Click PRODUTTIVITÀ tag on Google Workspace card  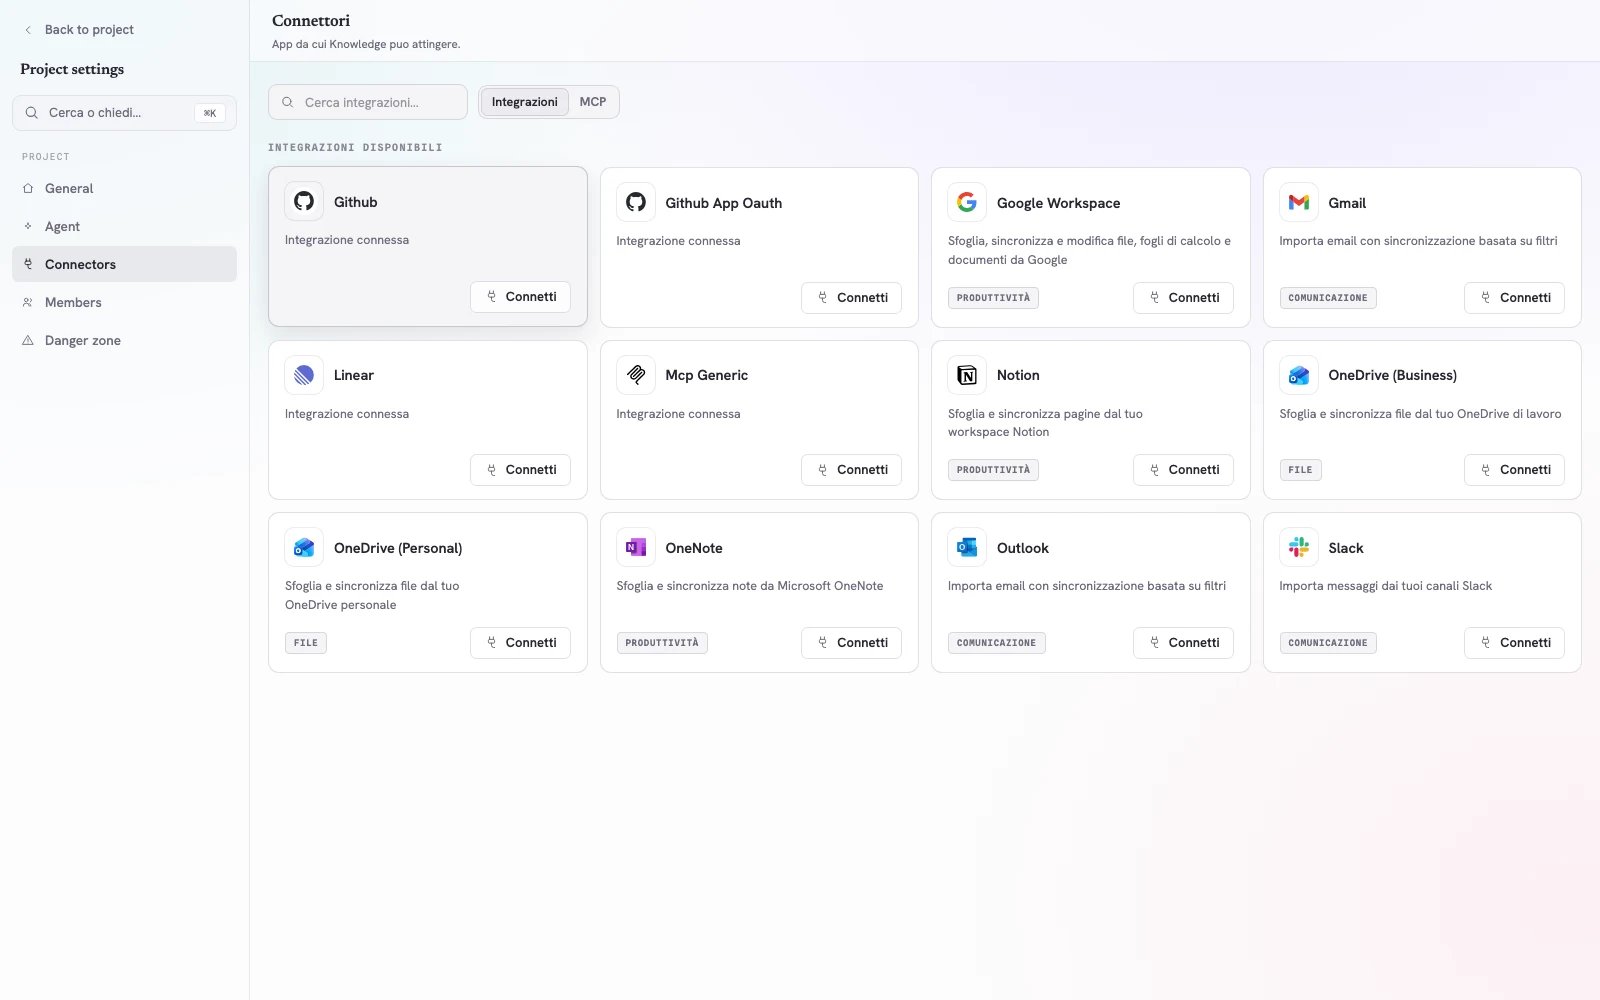pos(993,298)
